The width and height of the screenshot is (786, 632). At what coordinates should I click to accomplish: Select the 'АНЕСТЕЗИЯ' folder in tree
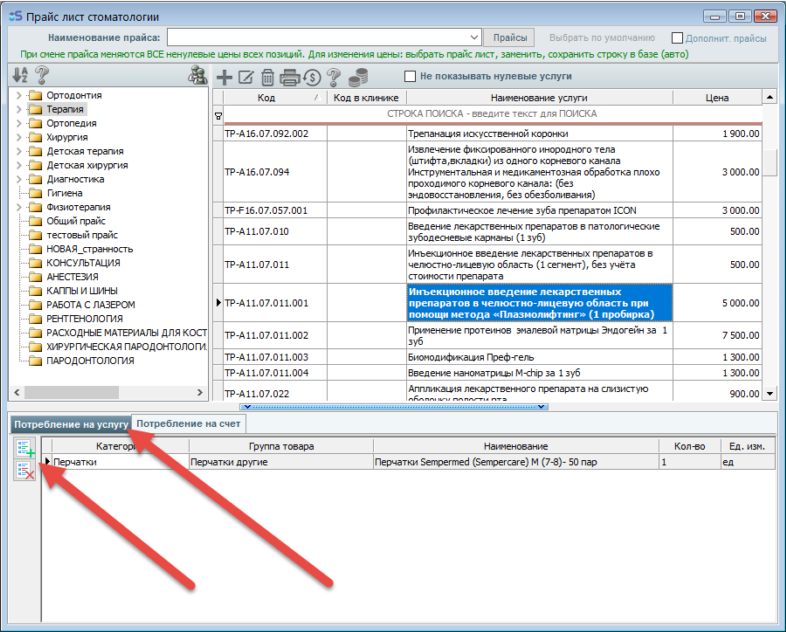point(71,277)
